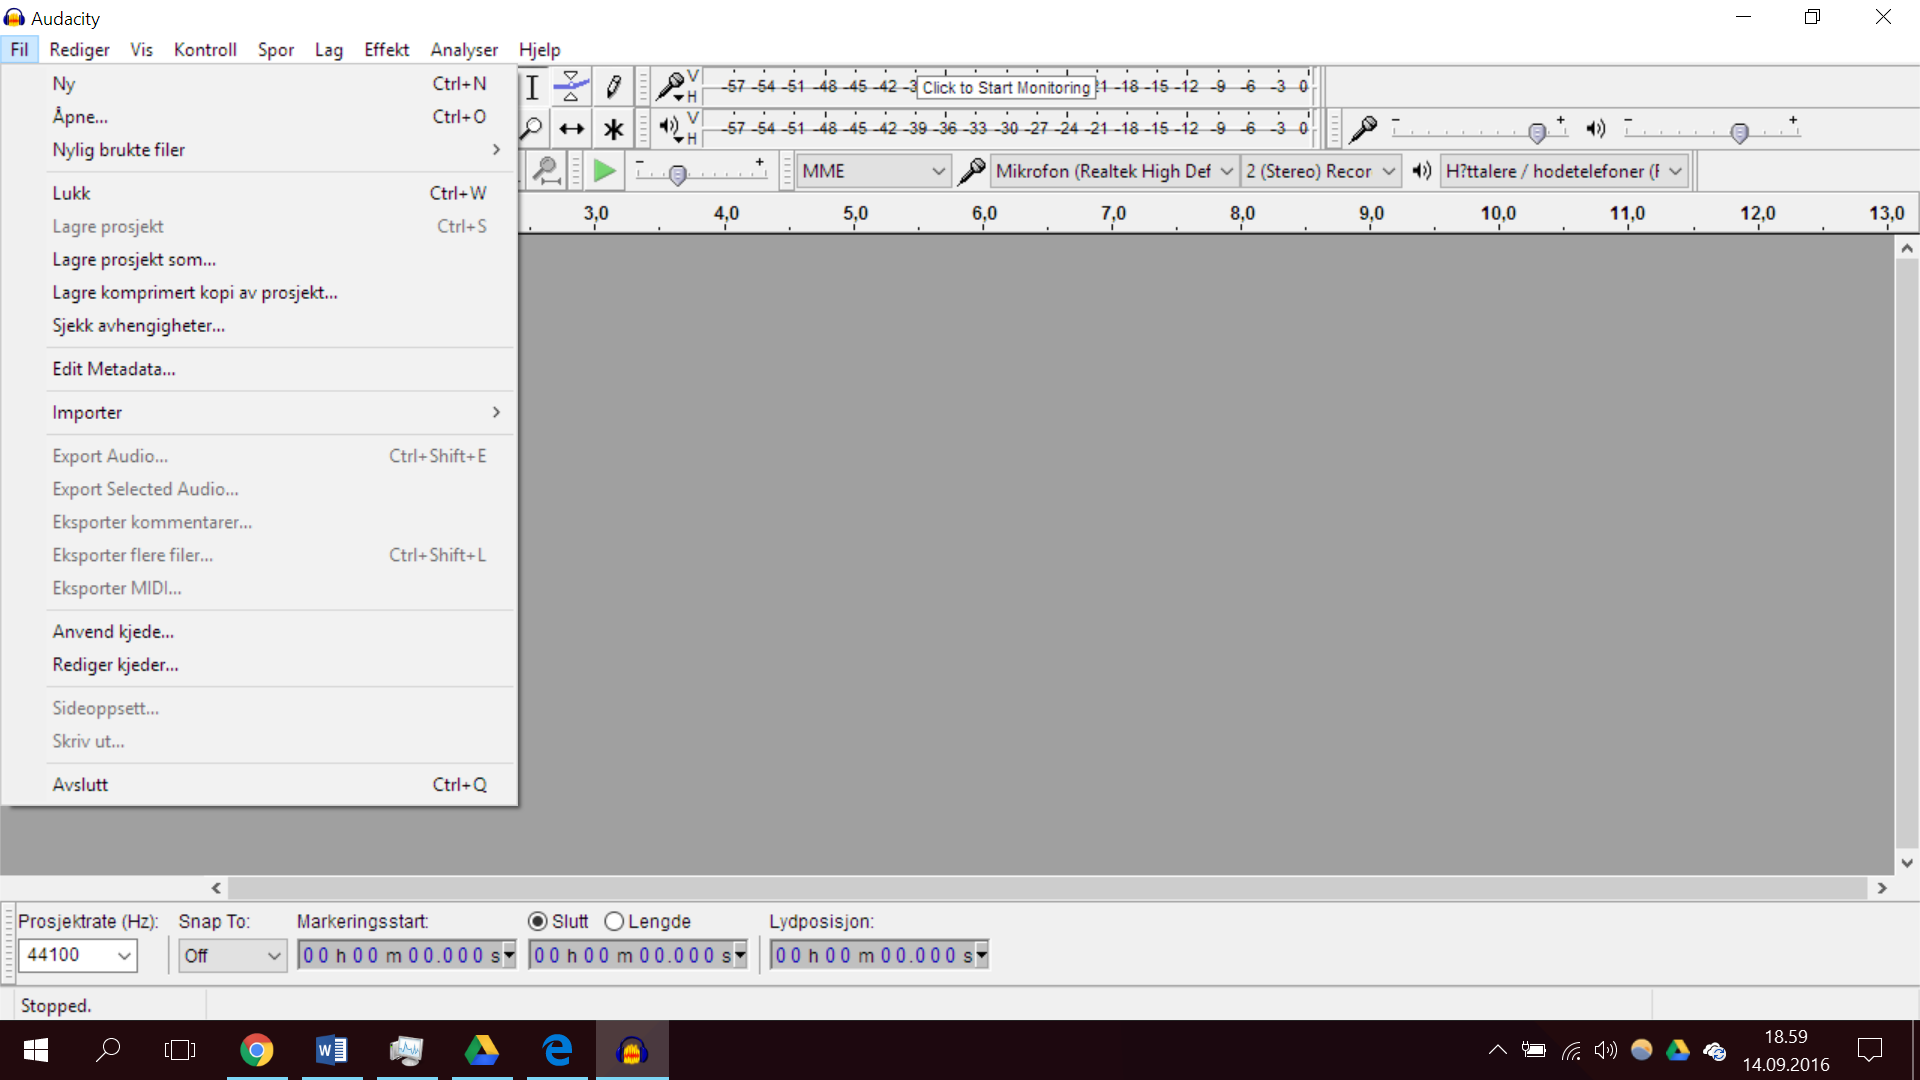
Task: Click the horizontal scrollbar left arrow
Action: [216, 888]
